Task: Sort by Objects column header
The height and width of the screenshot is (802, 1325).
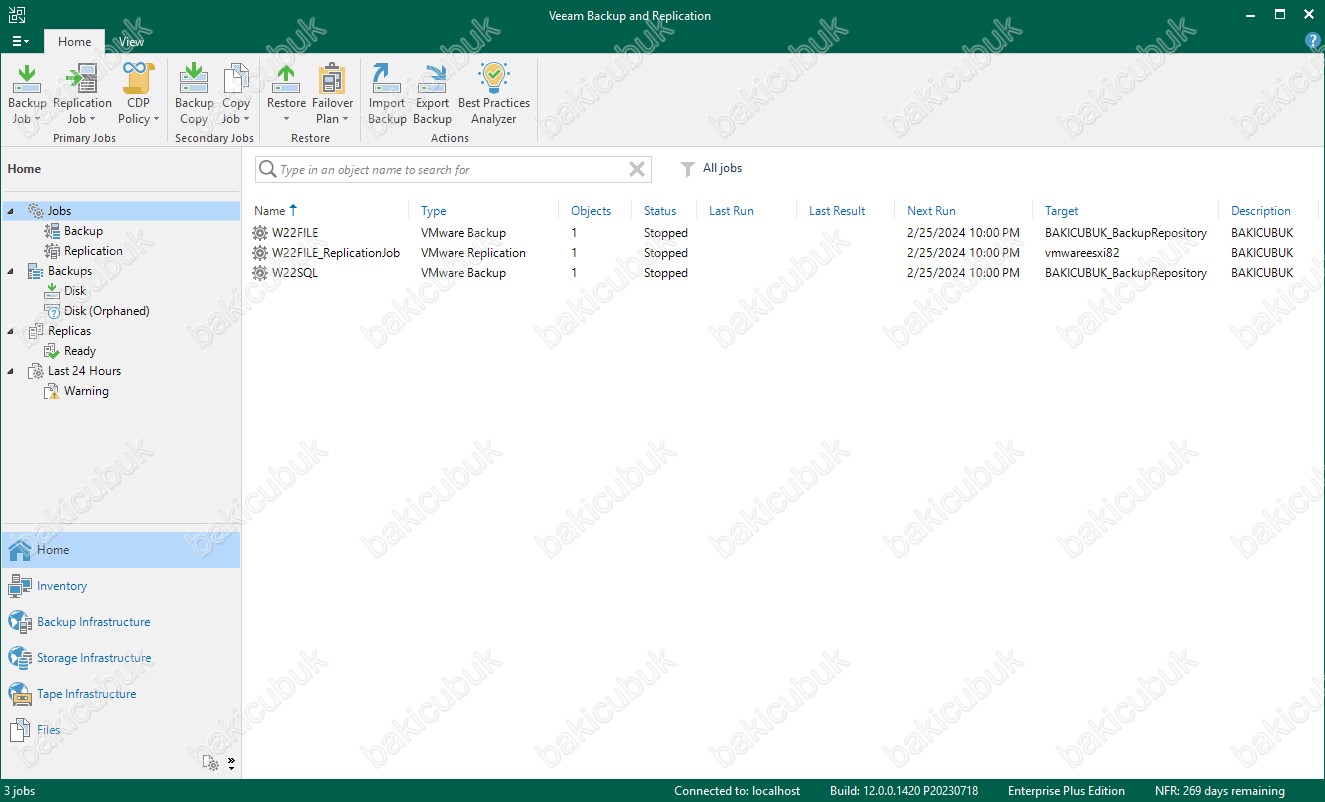Action: pos(591,211)
